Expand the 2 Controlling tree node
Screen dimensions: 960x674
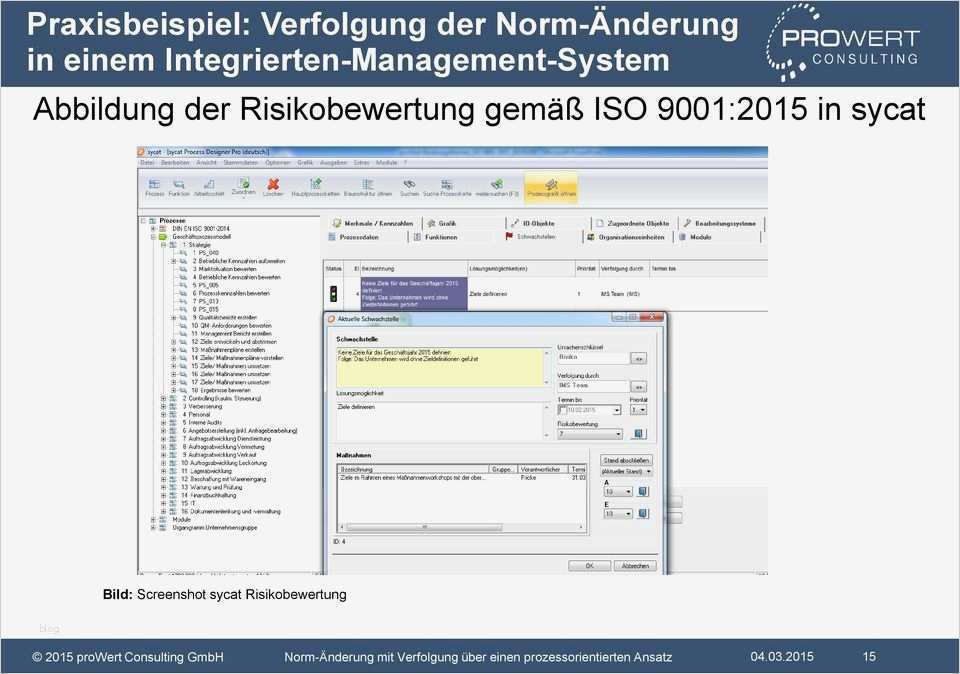click(163, 399)
